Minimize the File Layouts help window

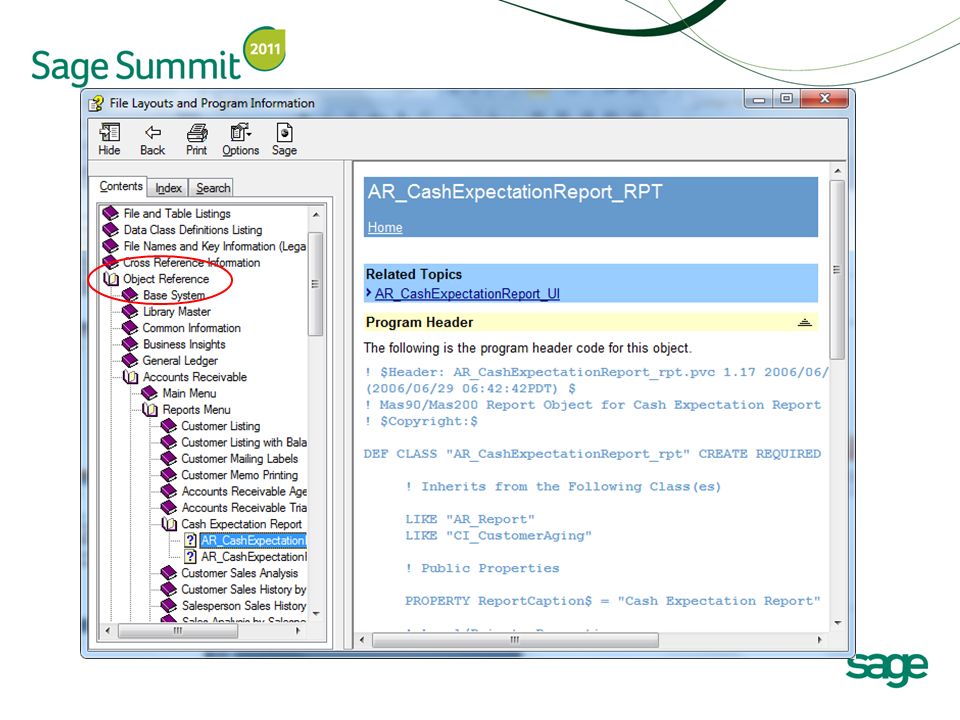point(759,99)
